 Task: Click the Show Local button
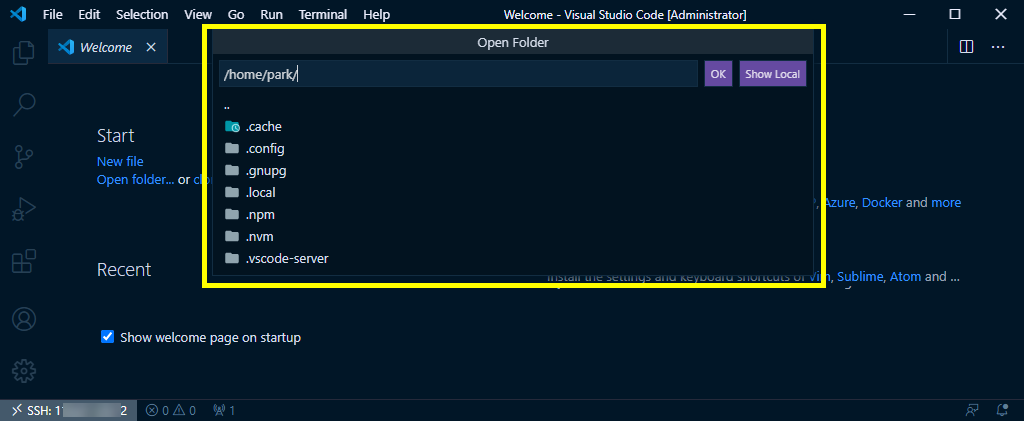[773, 74]
